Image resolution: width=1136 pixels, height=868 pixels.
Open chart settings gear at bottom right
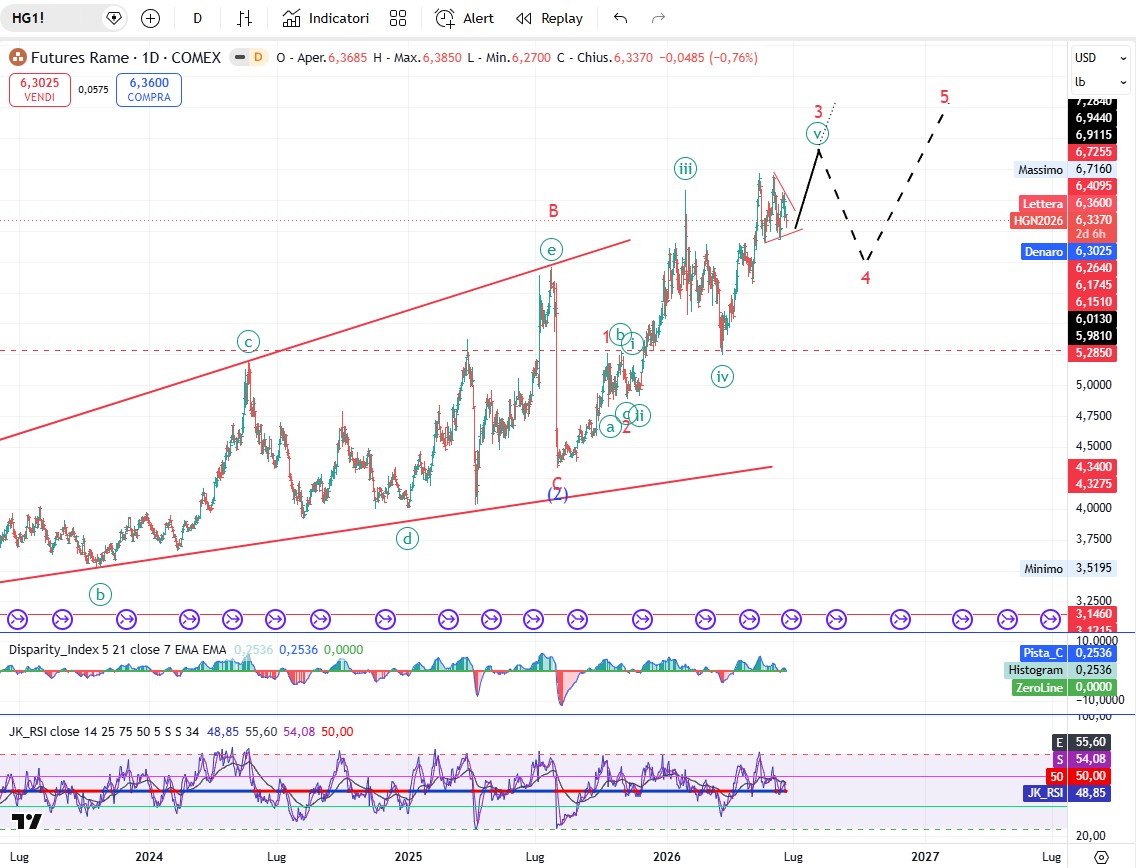coord(1100,857)
